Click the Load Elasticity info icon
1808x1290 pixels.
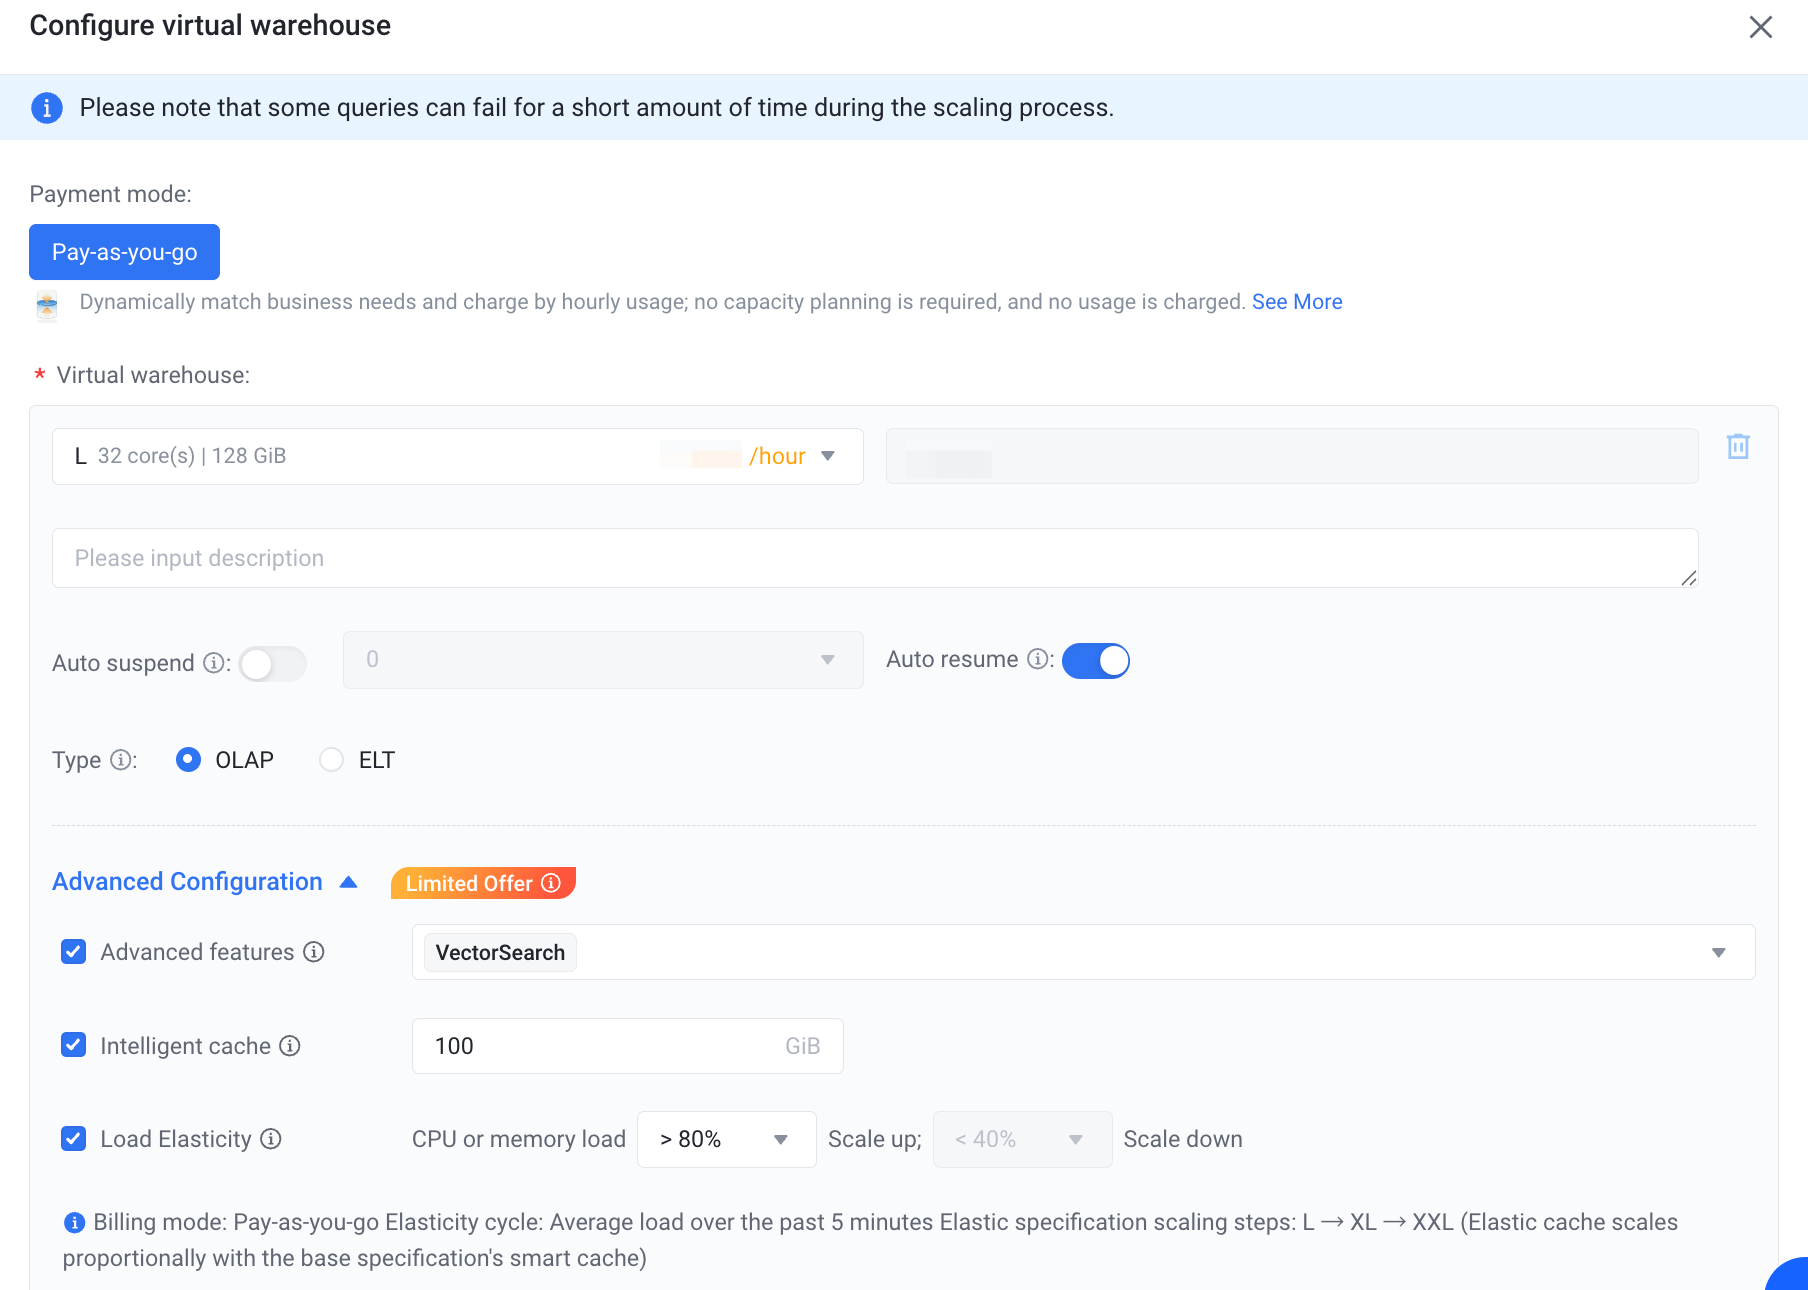(271, 1139)
